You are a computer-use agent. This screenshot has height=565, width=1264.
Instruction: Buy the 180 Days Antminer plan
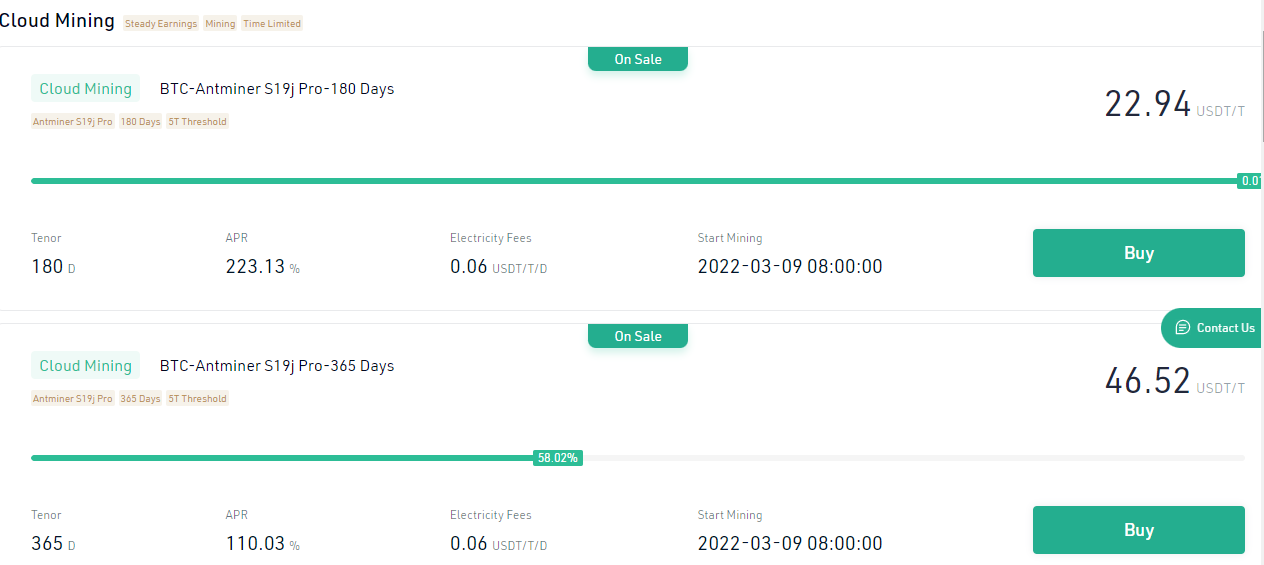click(x=1138, y=253)
